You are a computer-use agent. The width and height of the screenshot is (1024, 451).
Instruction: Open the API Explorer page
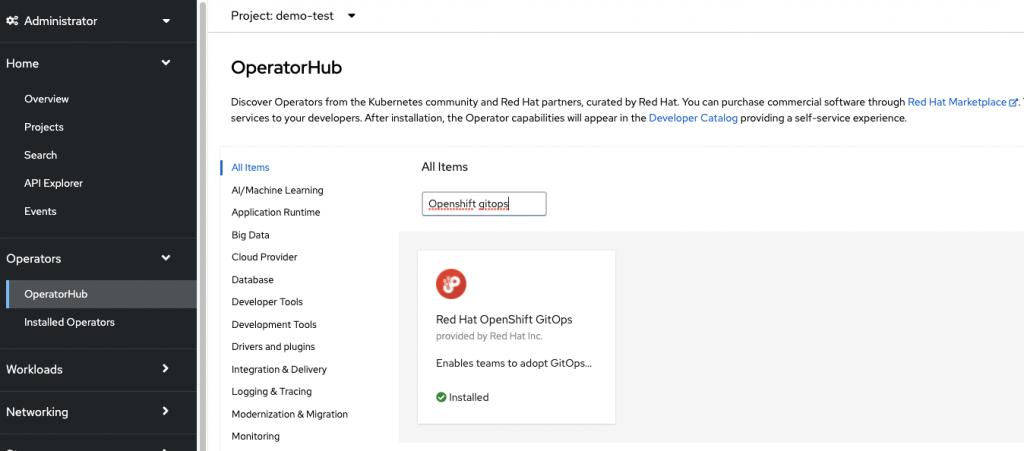pos(54,183)
